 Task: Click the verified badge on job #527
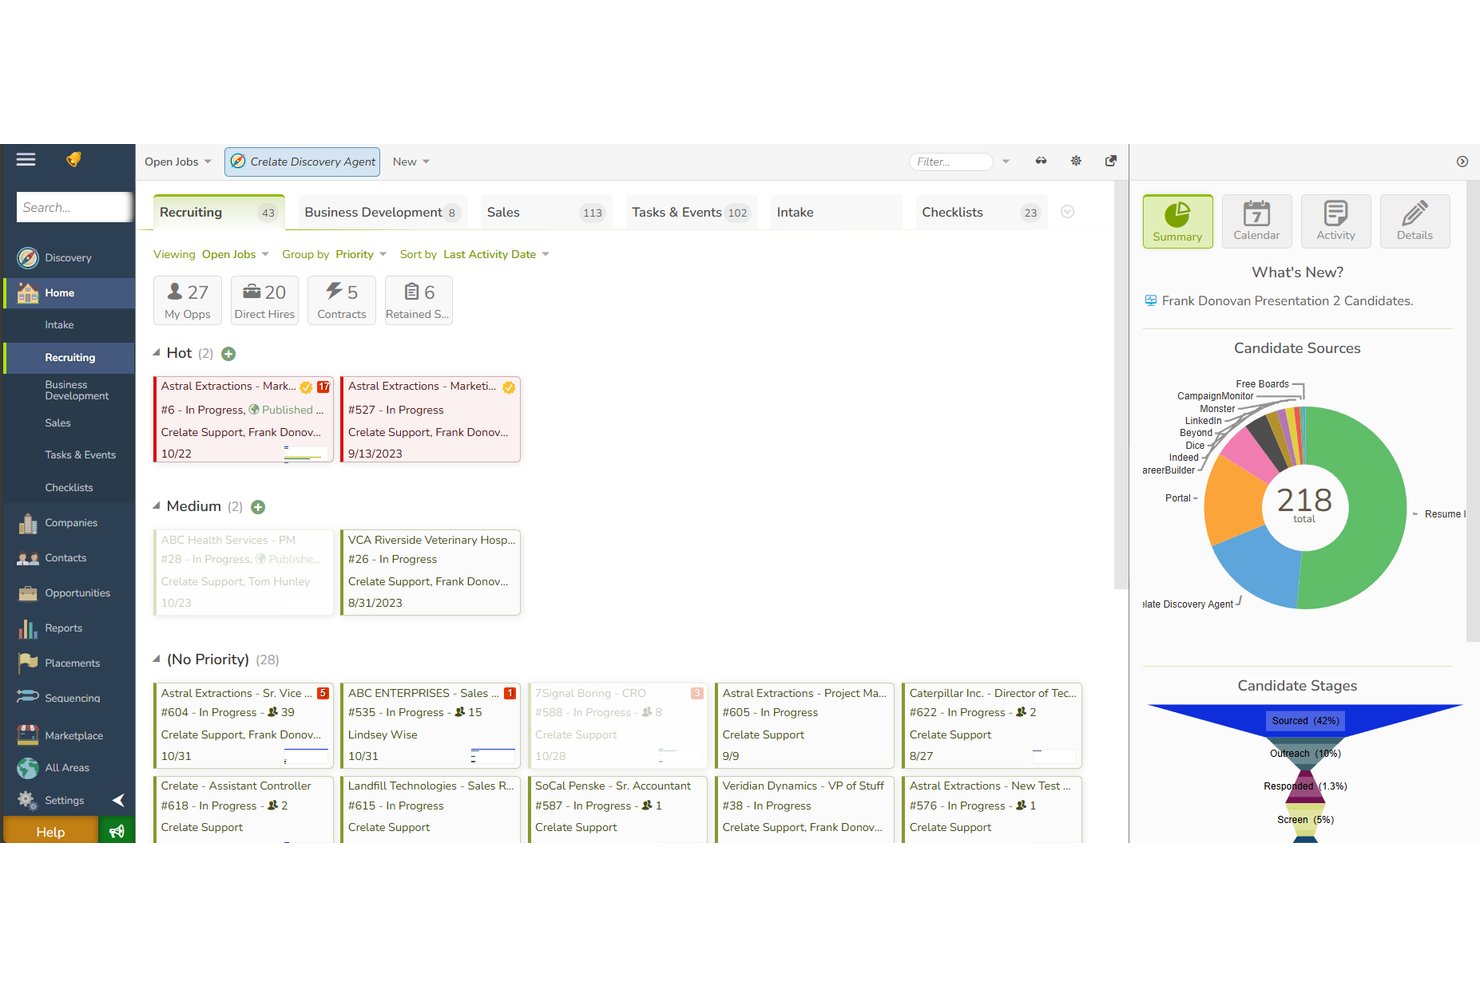[509, 387]
